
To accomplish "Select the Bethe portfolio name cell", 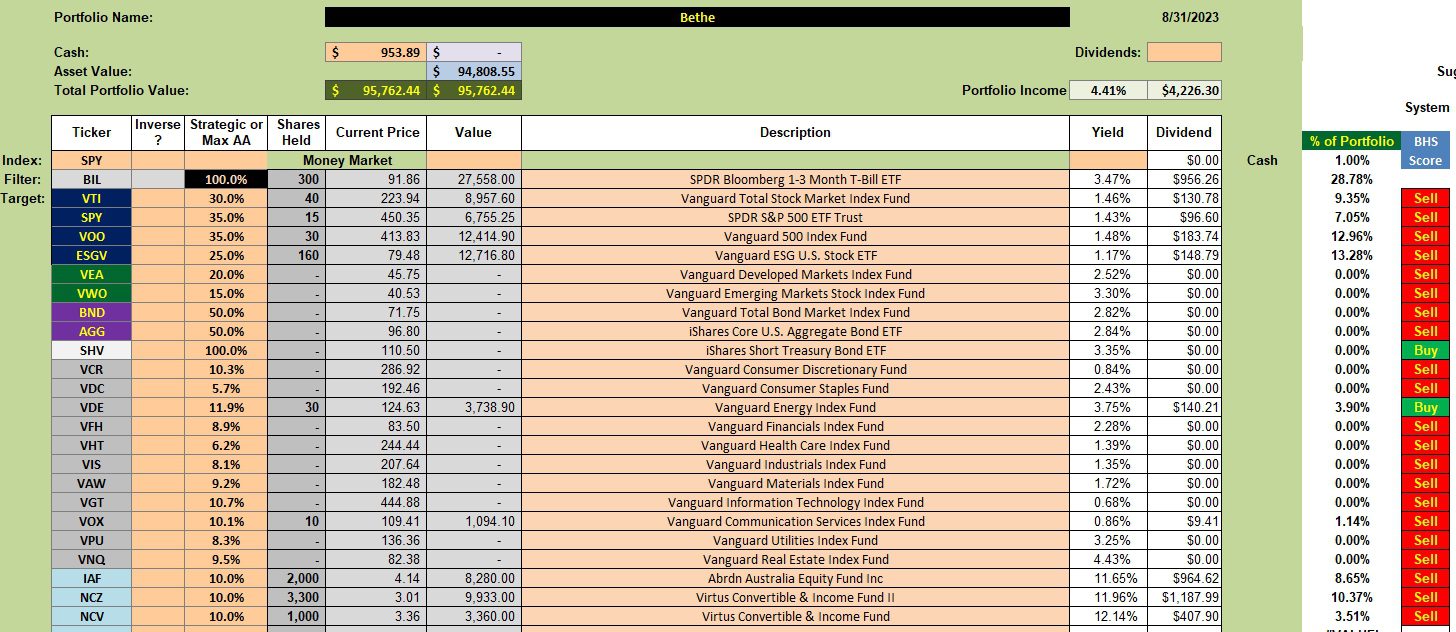I will 697,17.
